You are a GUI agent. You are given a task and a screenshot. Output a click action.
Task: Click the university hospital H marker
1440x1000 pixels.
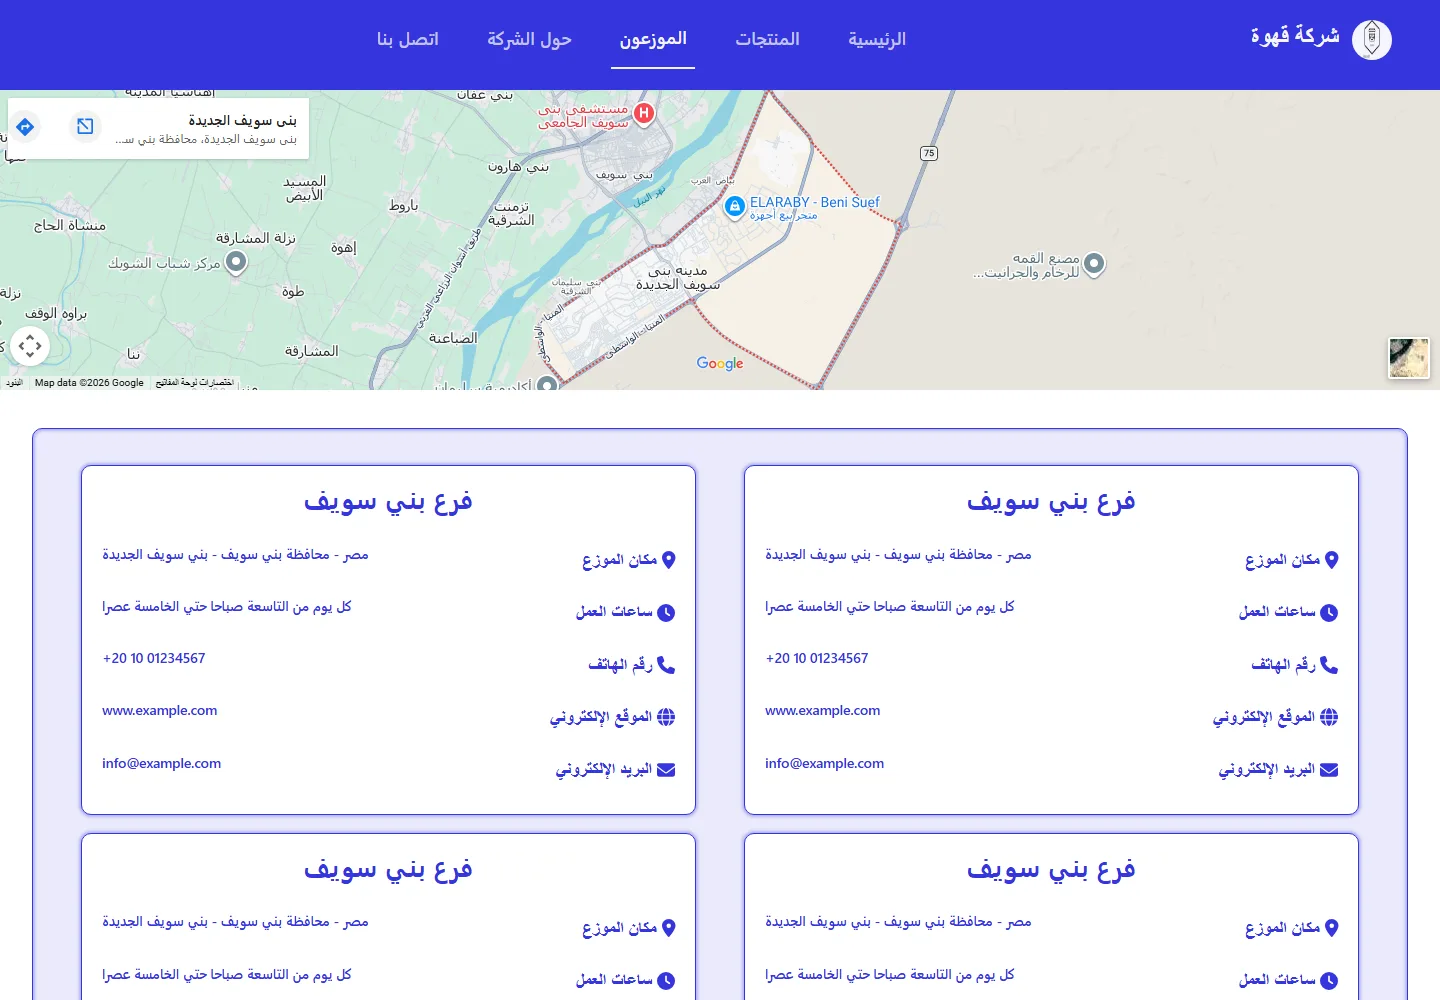coord(644,113)
